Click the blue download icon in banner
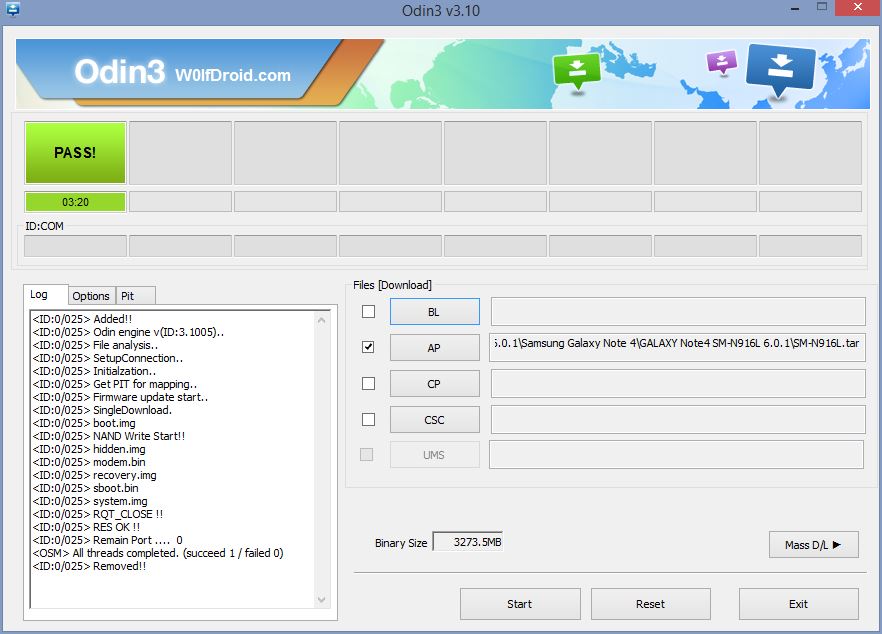Image resolution: width=882 pixels, height=634 pixels. click(x=780, y=72)
